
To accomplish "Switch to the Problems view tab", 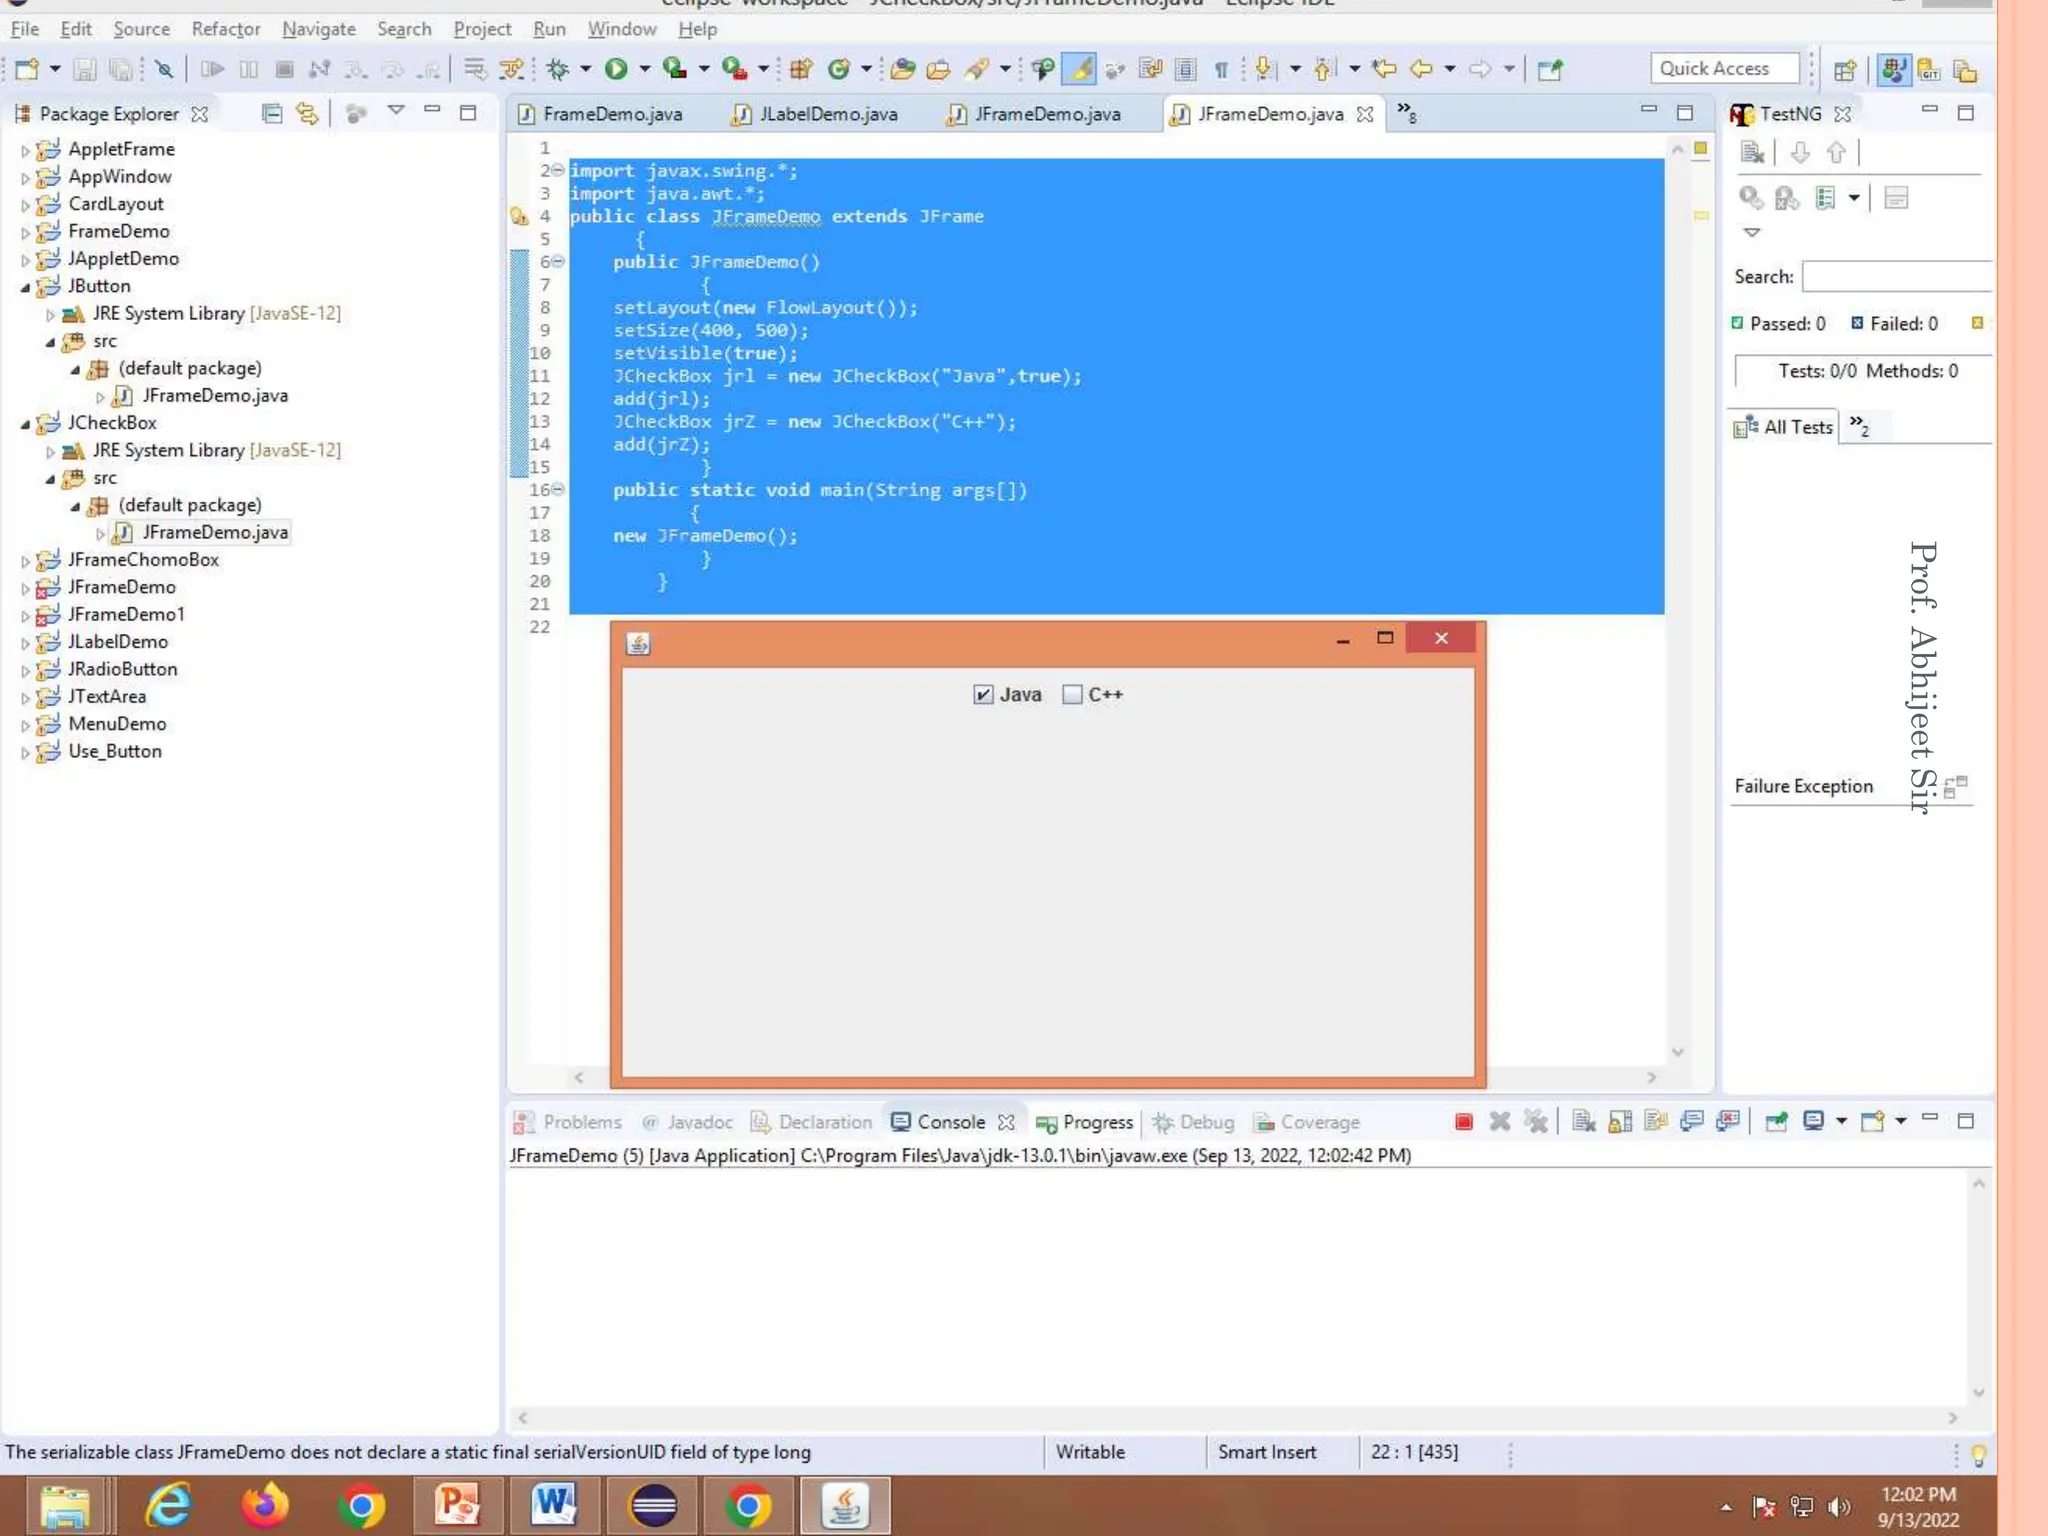I will [x=581, y=1122].
